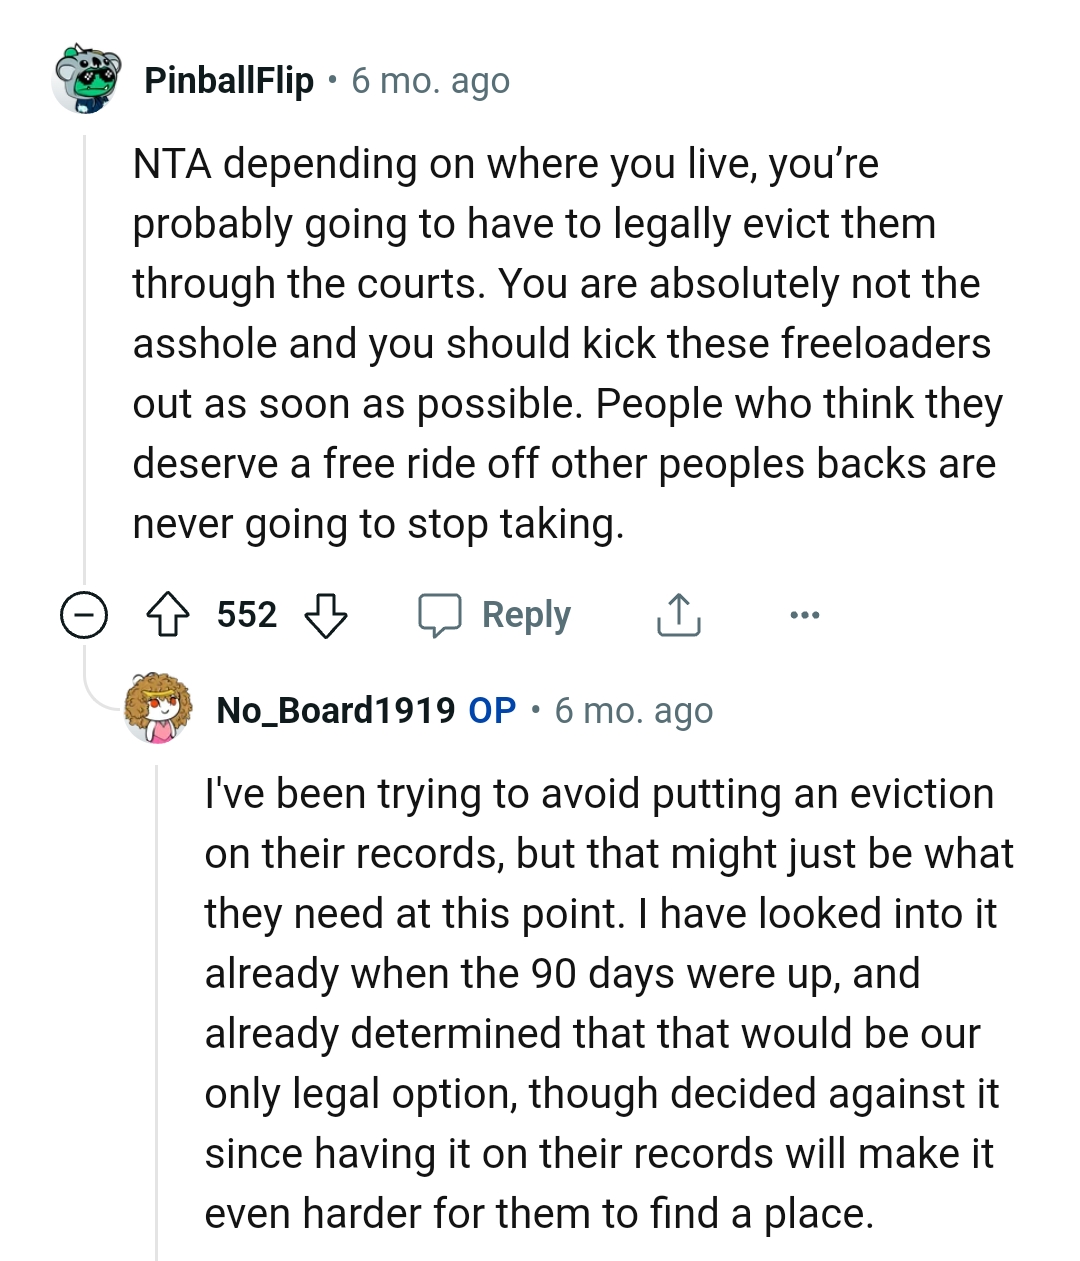
Task: Open PinballFlip's user profile name
Action: click(x=229, y=80)
